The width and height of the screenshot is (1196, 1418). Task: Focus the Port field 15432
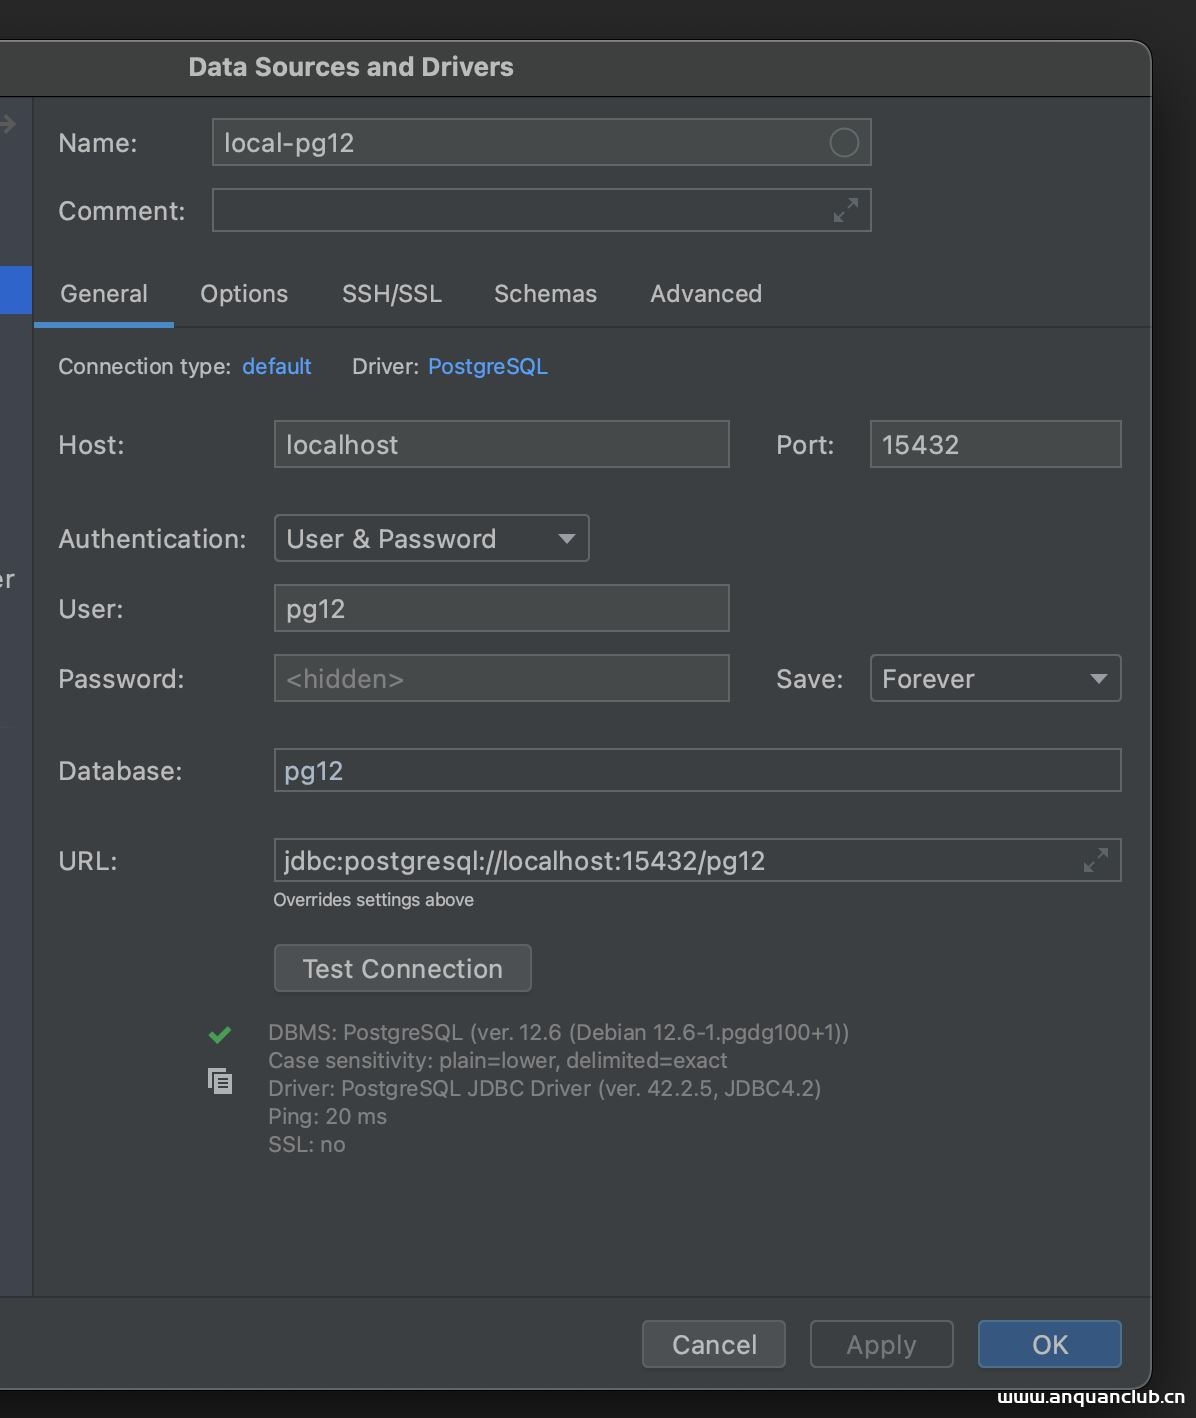point(995,444)
